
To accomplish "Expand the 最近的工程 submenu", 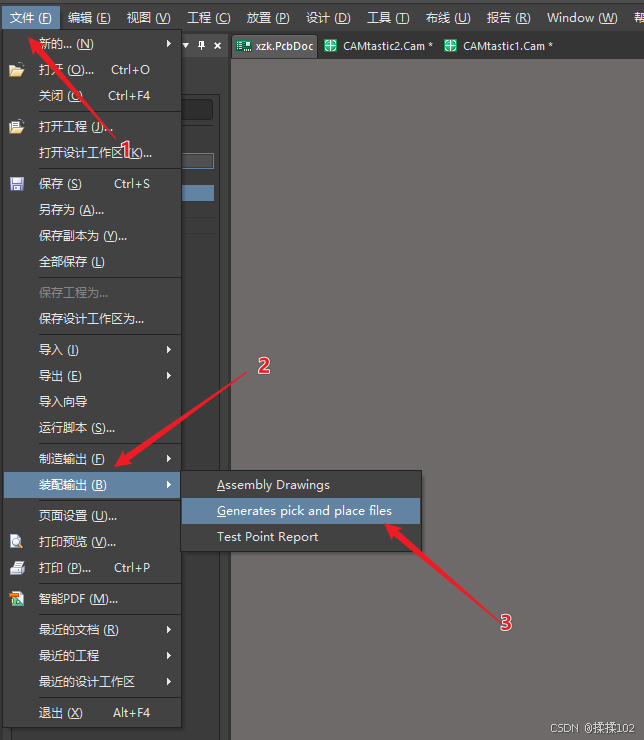I will click(x=92, y=656).
